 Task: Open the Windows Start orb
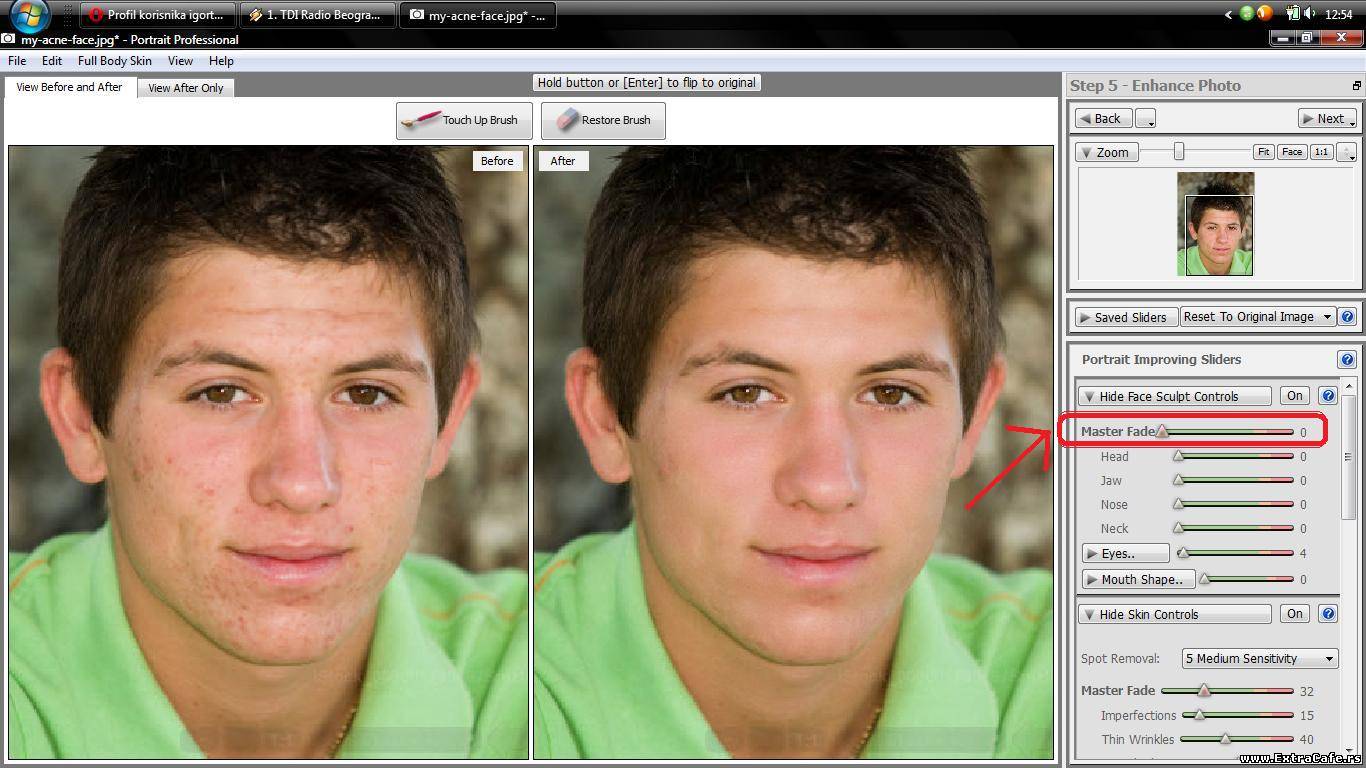click(29, 15)
